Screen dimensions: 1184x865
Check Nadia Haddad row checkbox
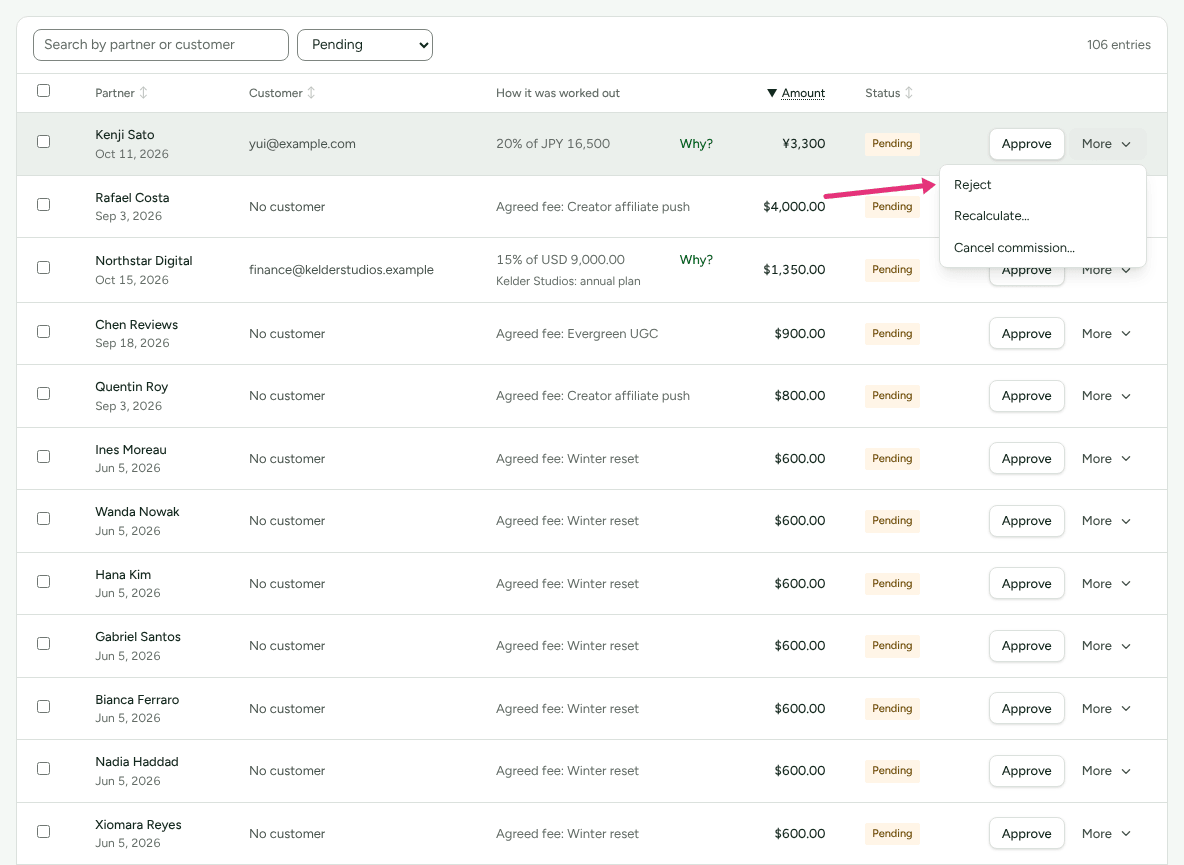pos(44,768)
